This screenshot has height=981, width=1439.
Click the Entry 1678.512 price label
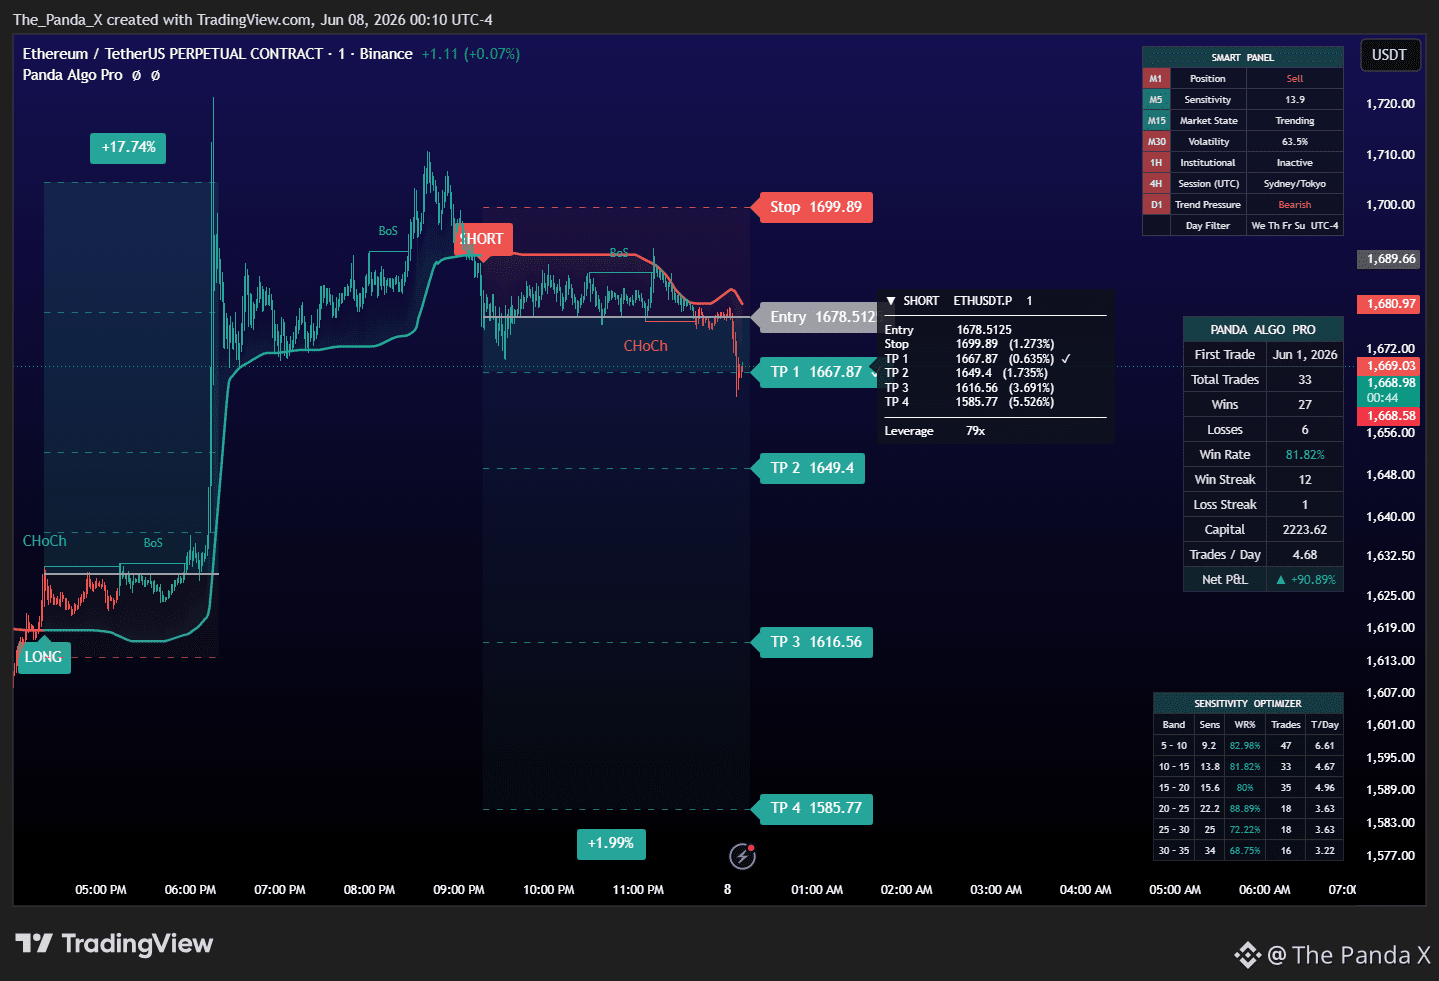click(818, 317)
